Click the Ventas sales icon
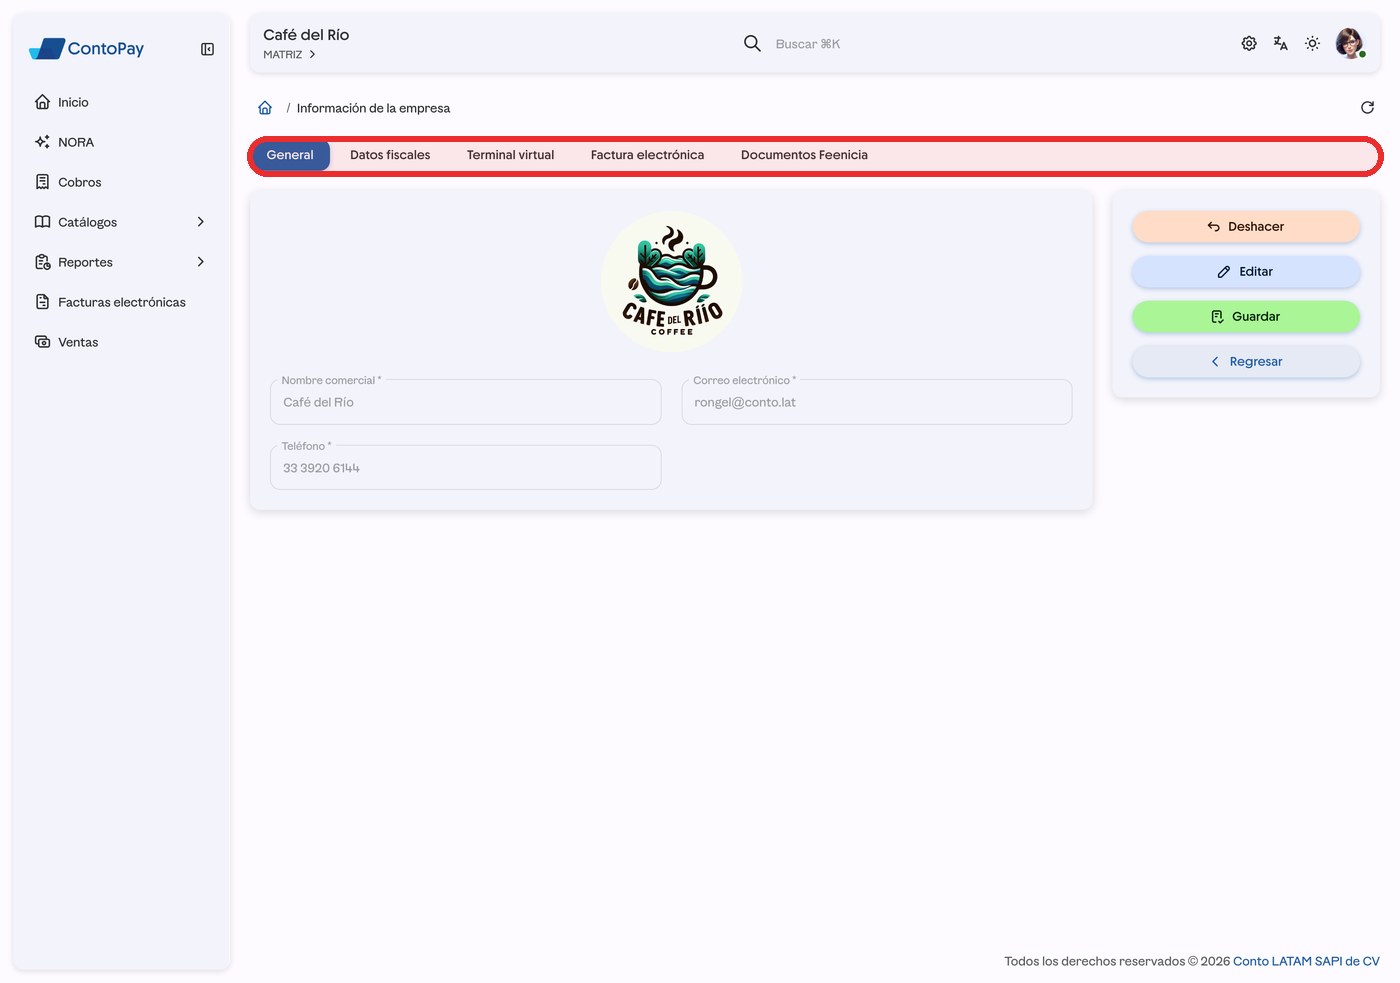This screenshot has width=1400, height=983. [x=42, y=342]
